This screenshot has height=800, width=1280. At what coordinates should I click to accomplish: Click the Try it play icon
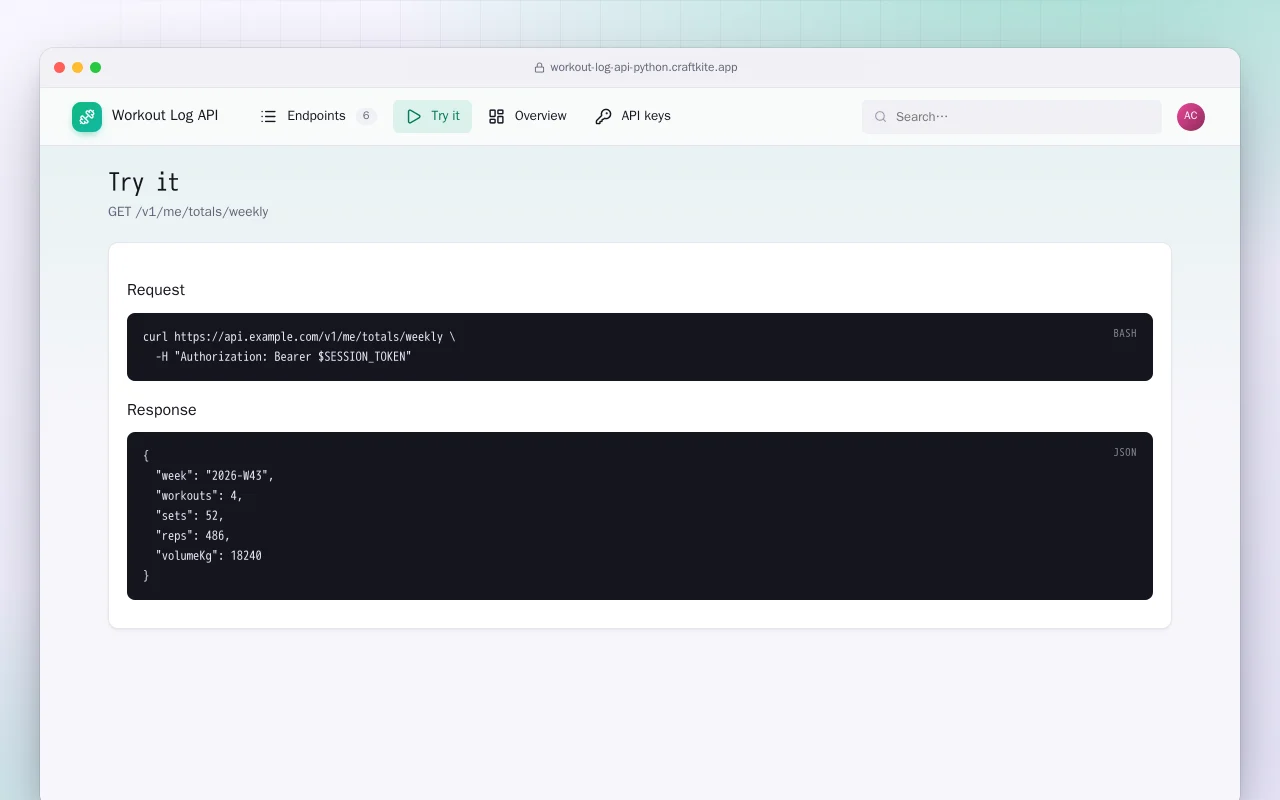[x=414, y=116]
